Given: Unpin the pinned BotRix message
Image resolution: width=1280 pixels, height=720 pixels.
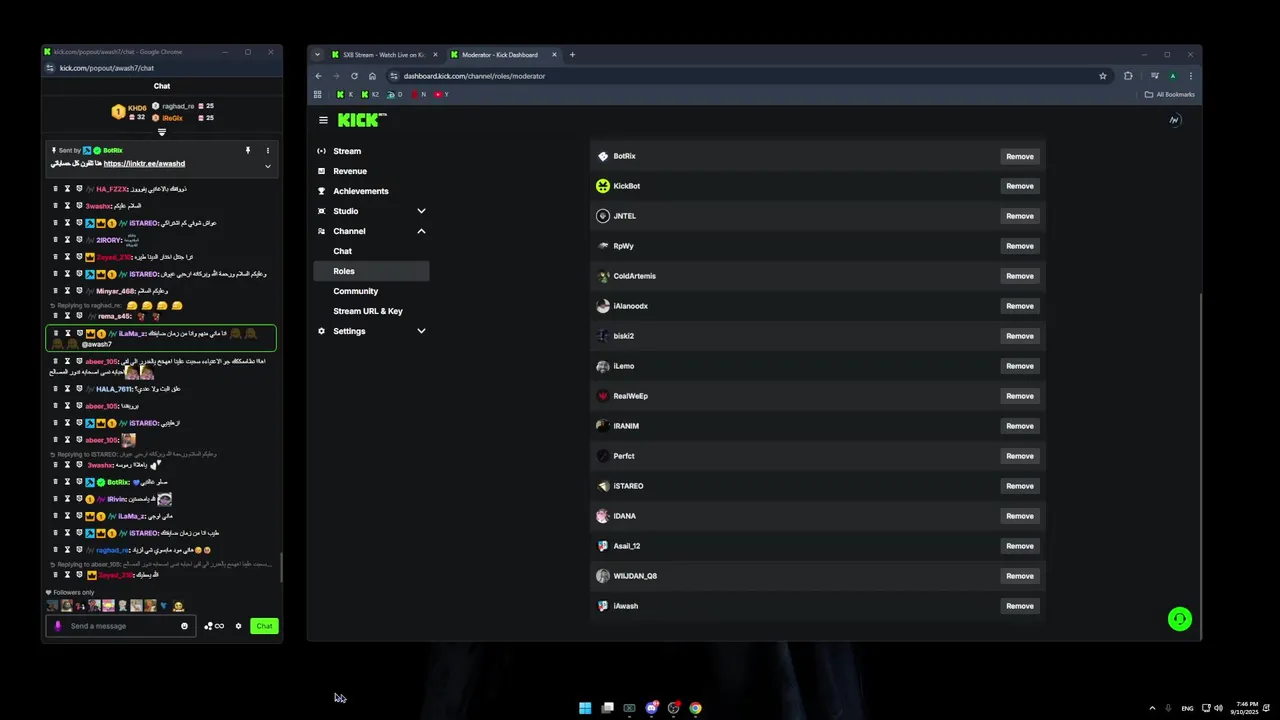Looking at the screenshot, I should (x=248, y=150).
